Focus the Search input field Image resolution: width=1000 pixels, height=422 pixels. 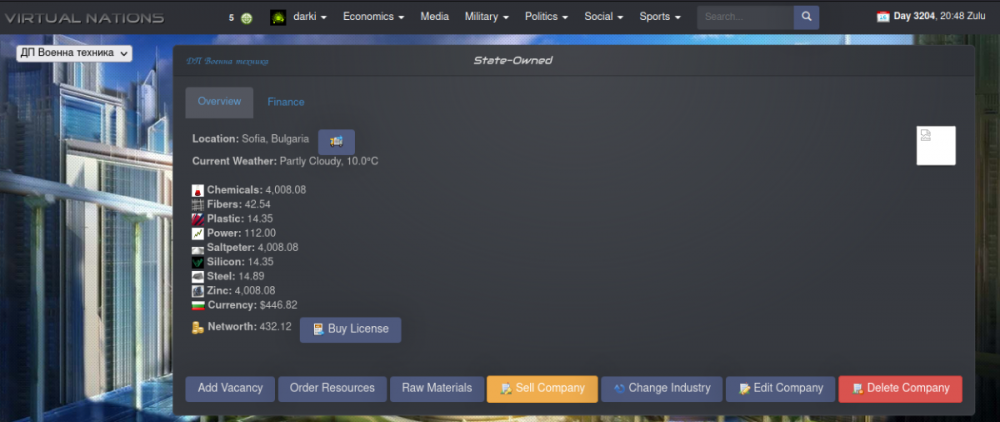click(x=745, y=17)
